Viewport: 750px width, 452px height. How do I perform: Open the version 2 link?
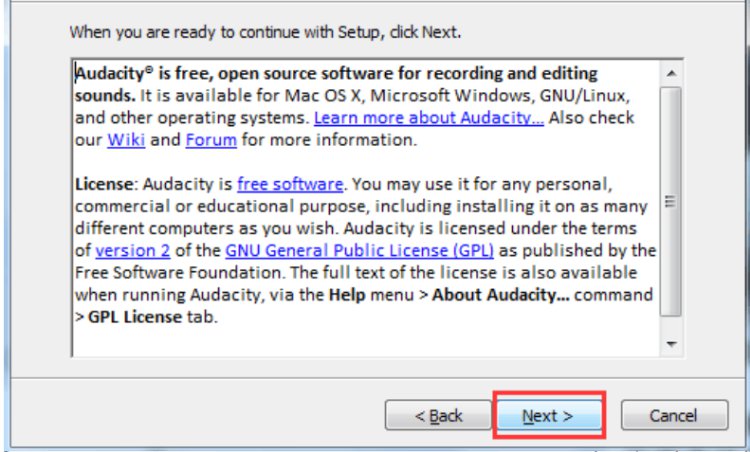[132, 251]
